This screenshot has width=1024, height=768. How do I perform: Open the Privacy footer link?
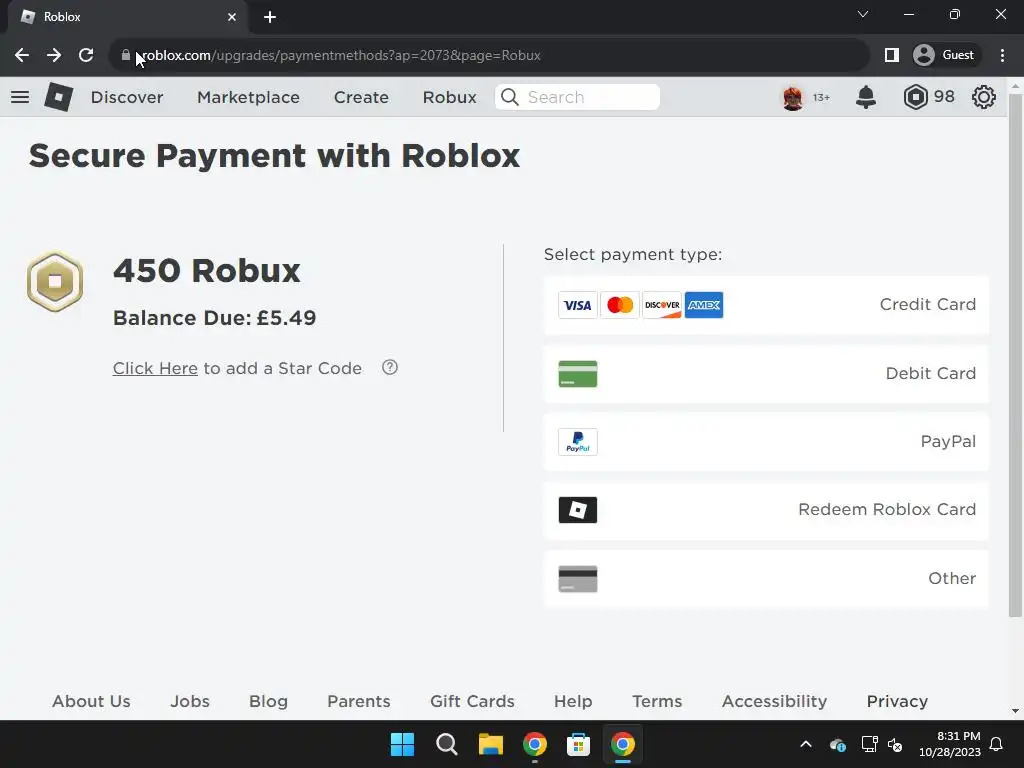pos(897,701)
